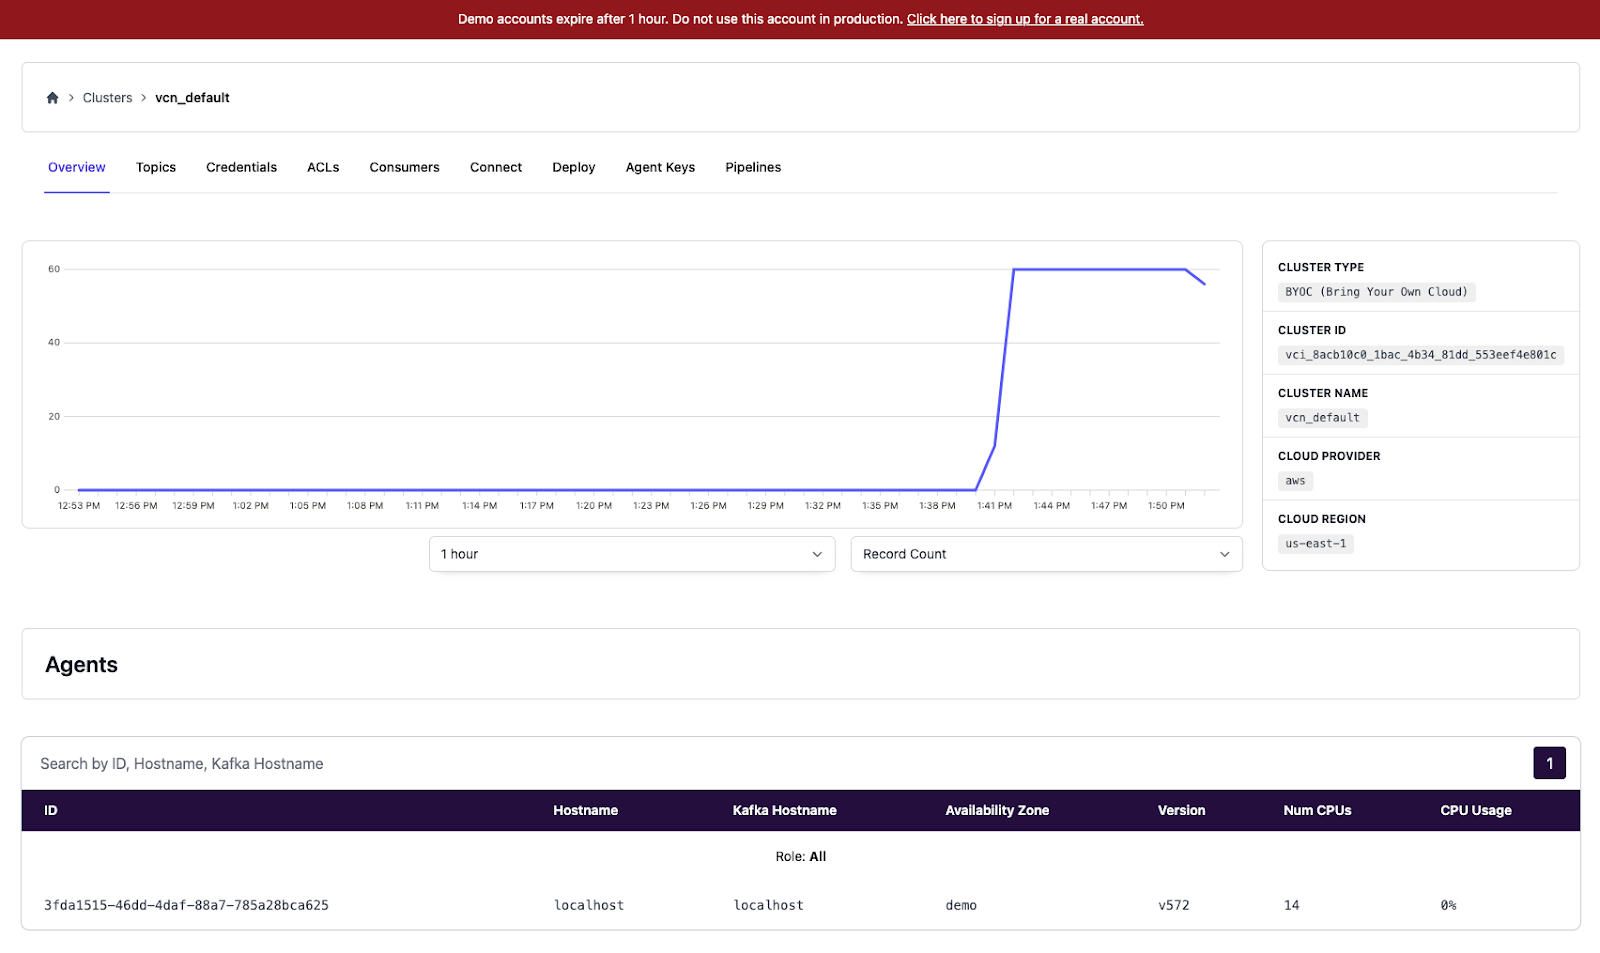Click the Availability Zone column header

click(997, 811)
